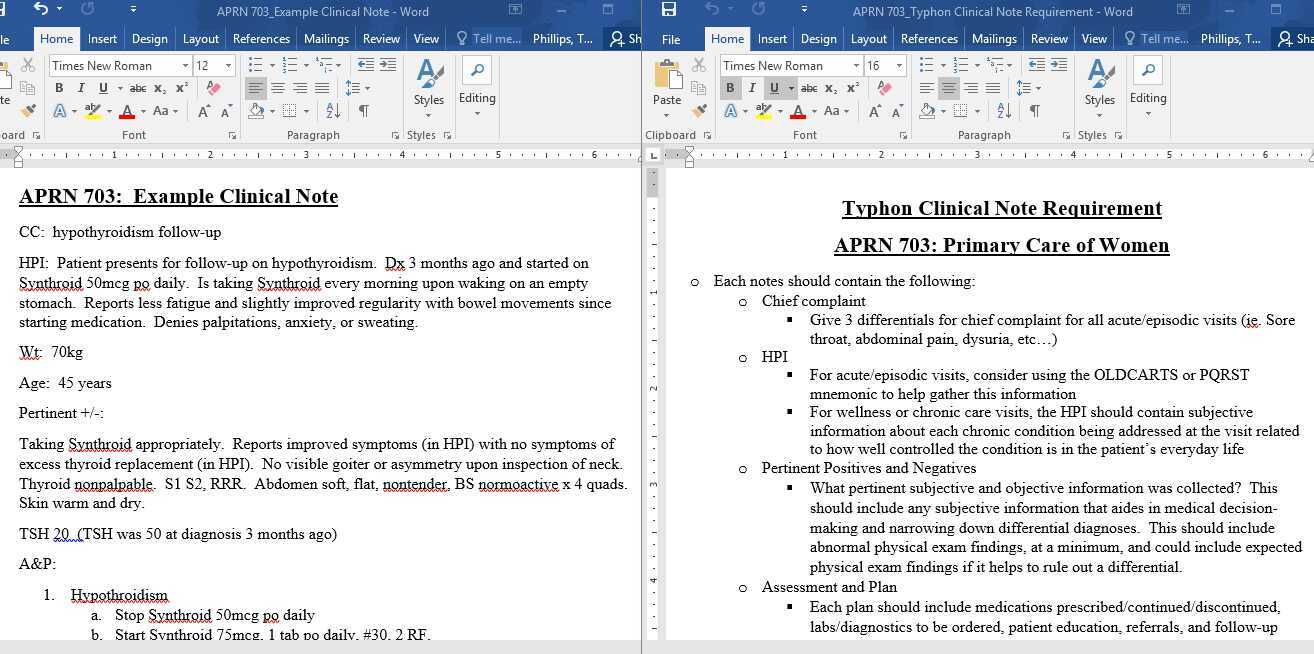Open the Font Color picker arrow

142,112
